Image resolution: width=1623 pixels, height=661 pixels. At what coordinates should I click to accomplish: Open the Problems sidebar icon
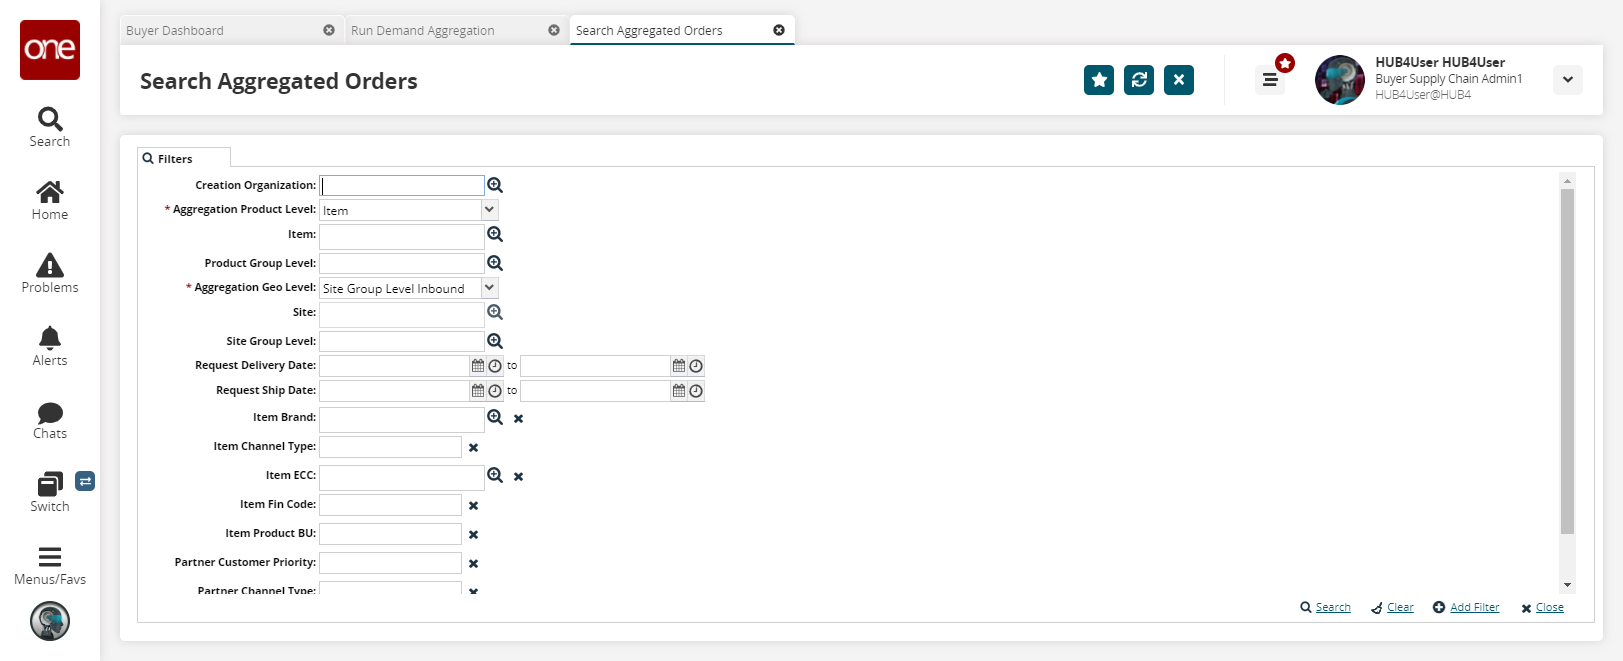point(50,273)
